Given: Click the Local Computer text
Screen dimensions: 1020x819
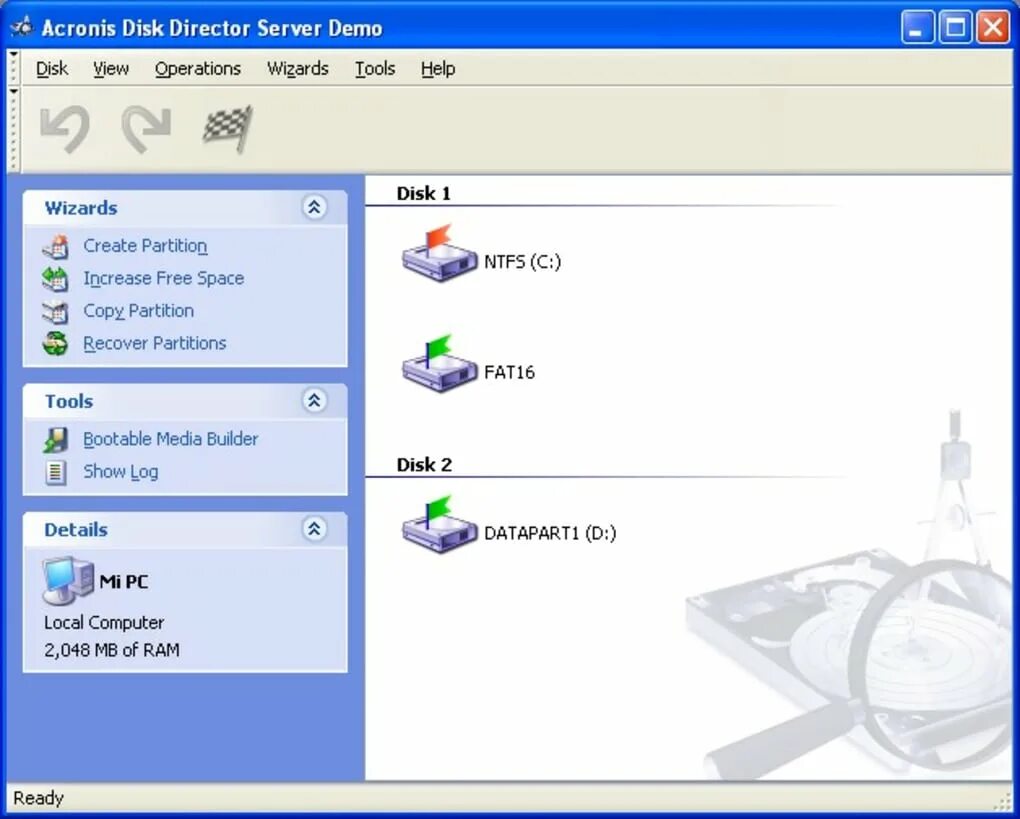Looking at the screenshot, I should pos(104,623).
